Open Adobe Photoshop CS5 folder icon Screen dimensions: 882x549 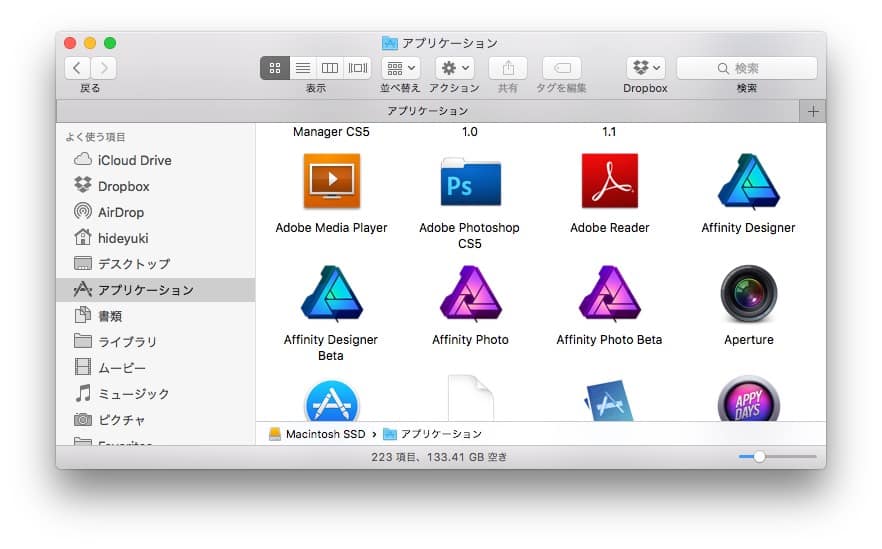coord(470,181)
